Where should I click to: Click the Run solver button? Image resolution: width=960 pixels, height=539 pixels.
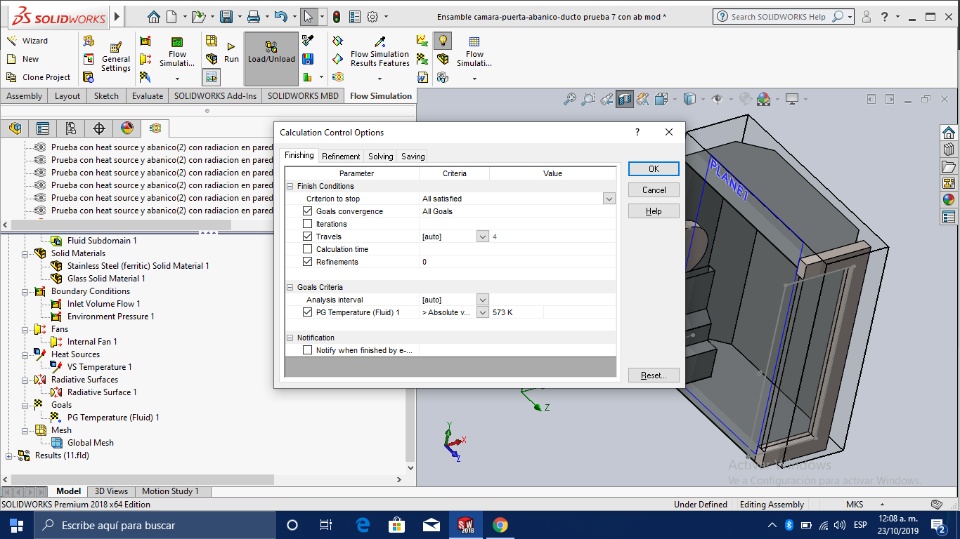(231, 53)
